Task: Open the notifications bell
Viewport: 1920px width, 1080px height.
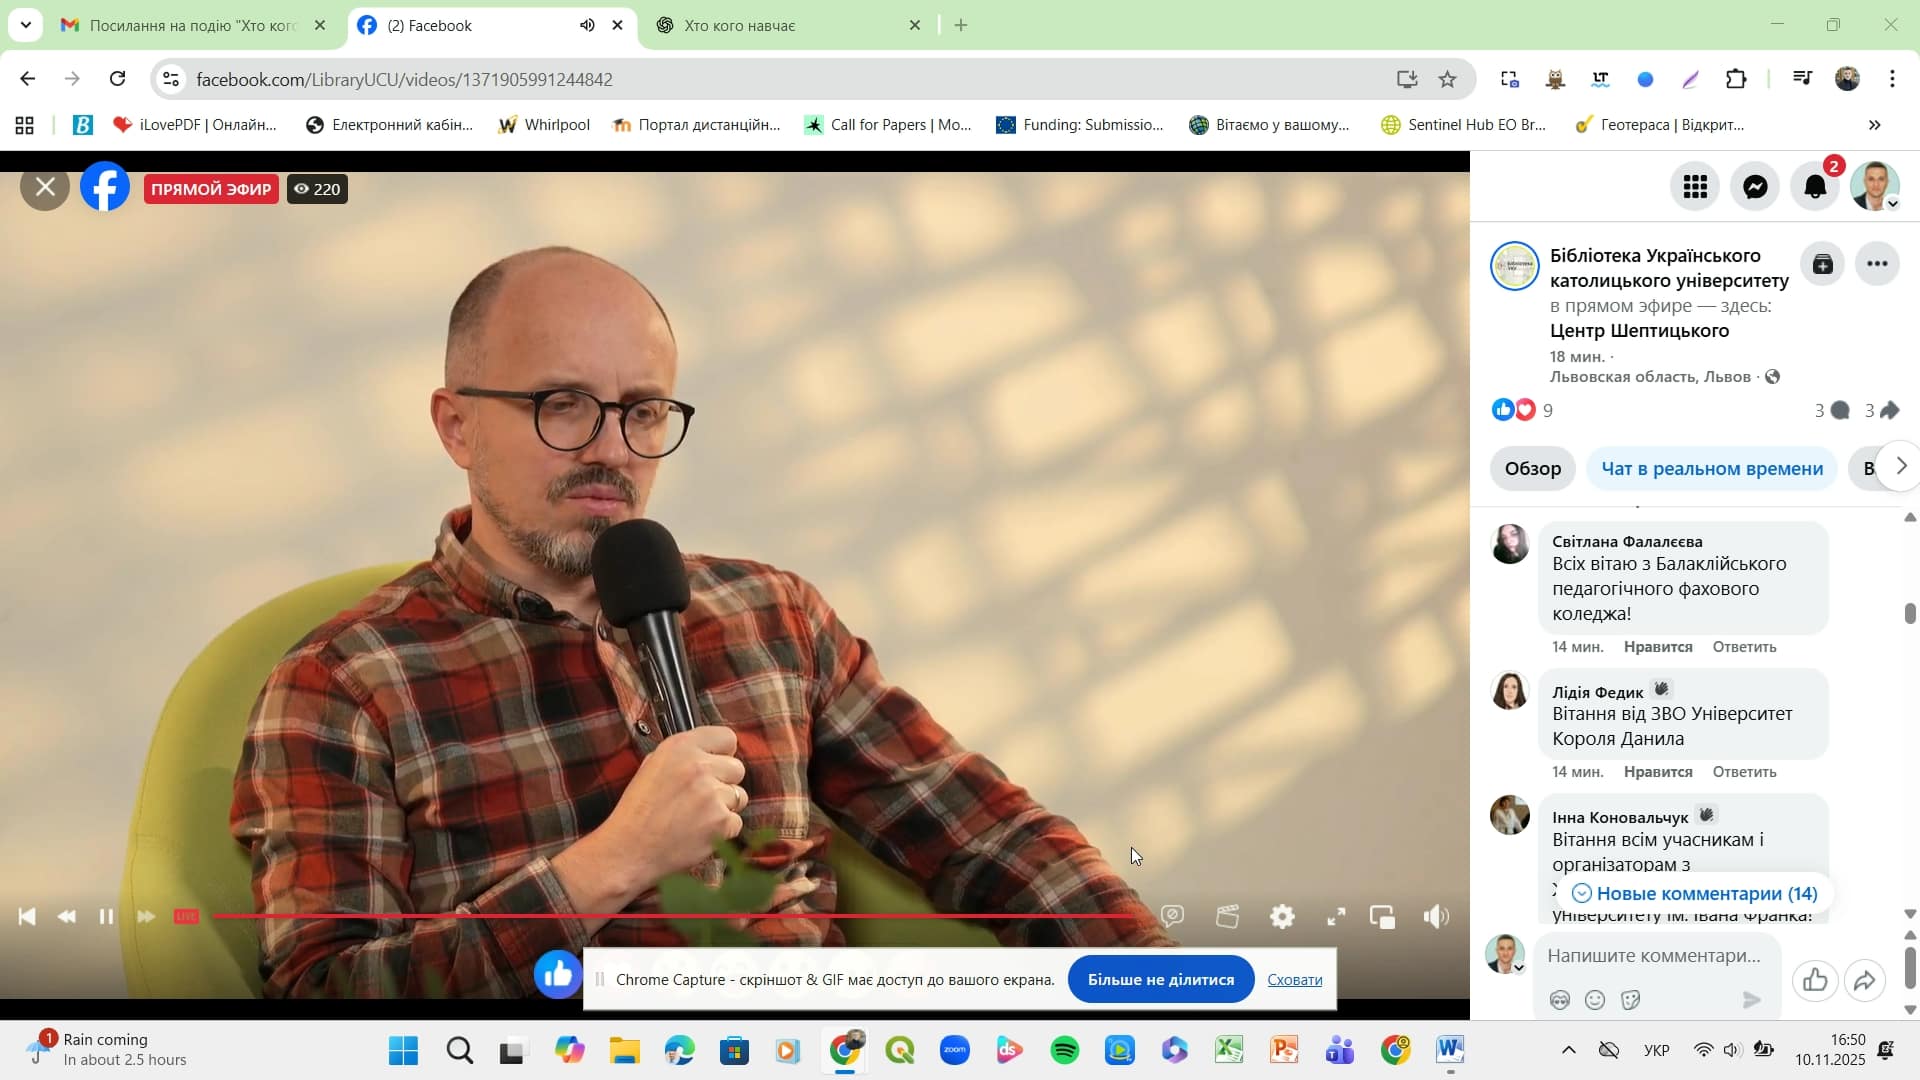Action: pyautogui.click(x=1815, y=187)
